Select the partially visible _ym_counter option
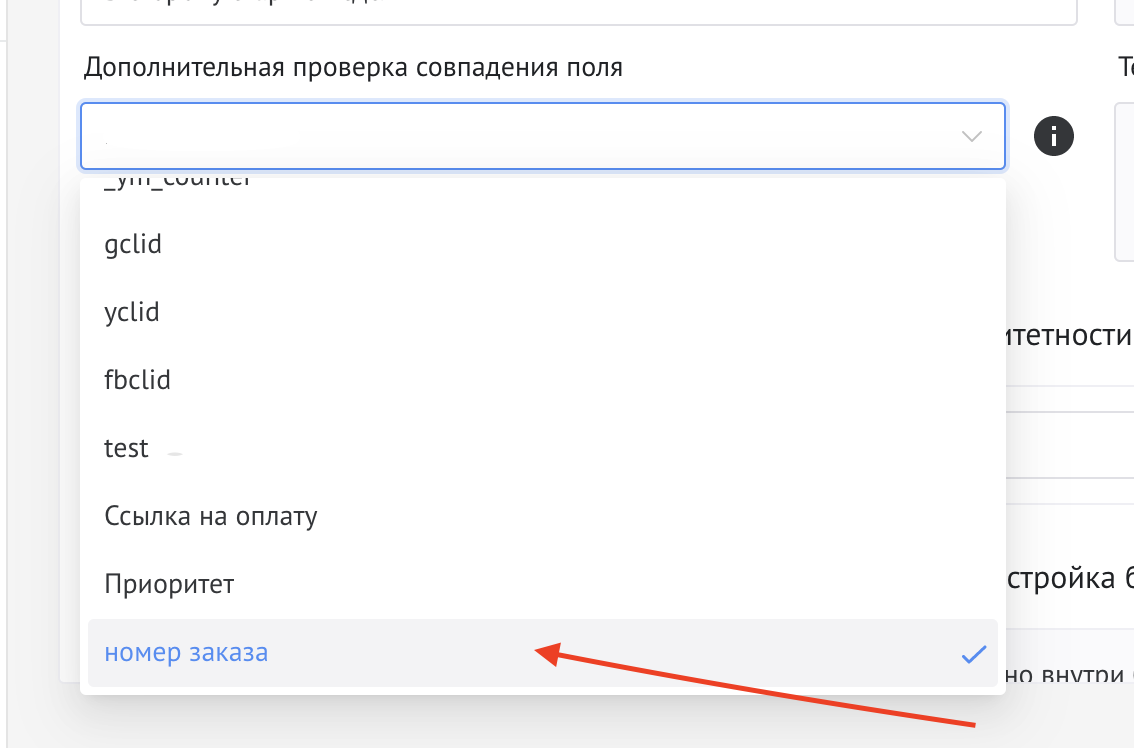This screenshot has height=748, width=1134. (178, 184)
